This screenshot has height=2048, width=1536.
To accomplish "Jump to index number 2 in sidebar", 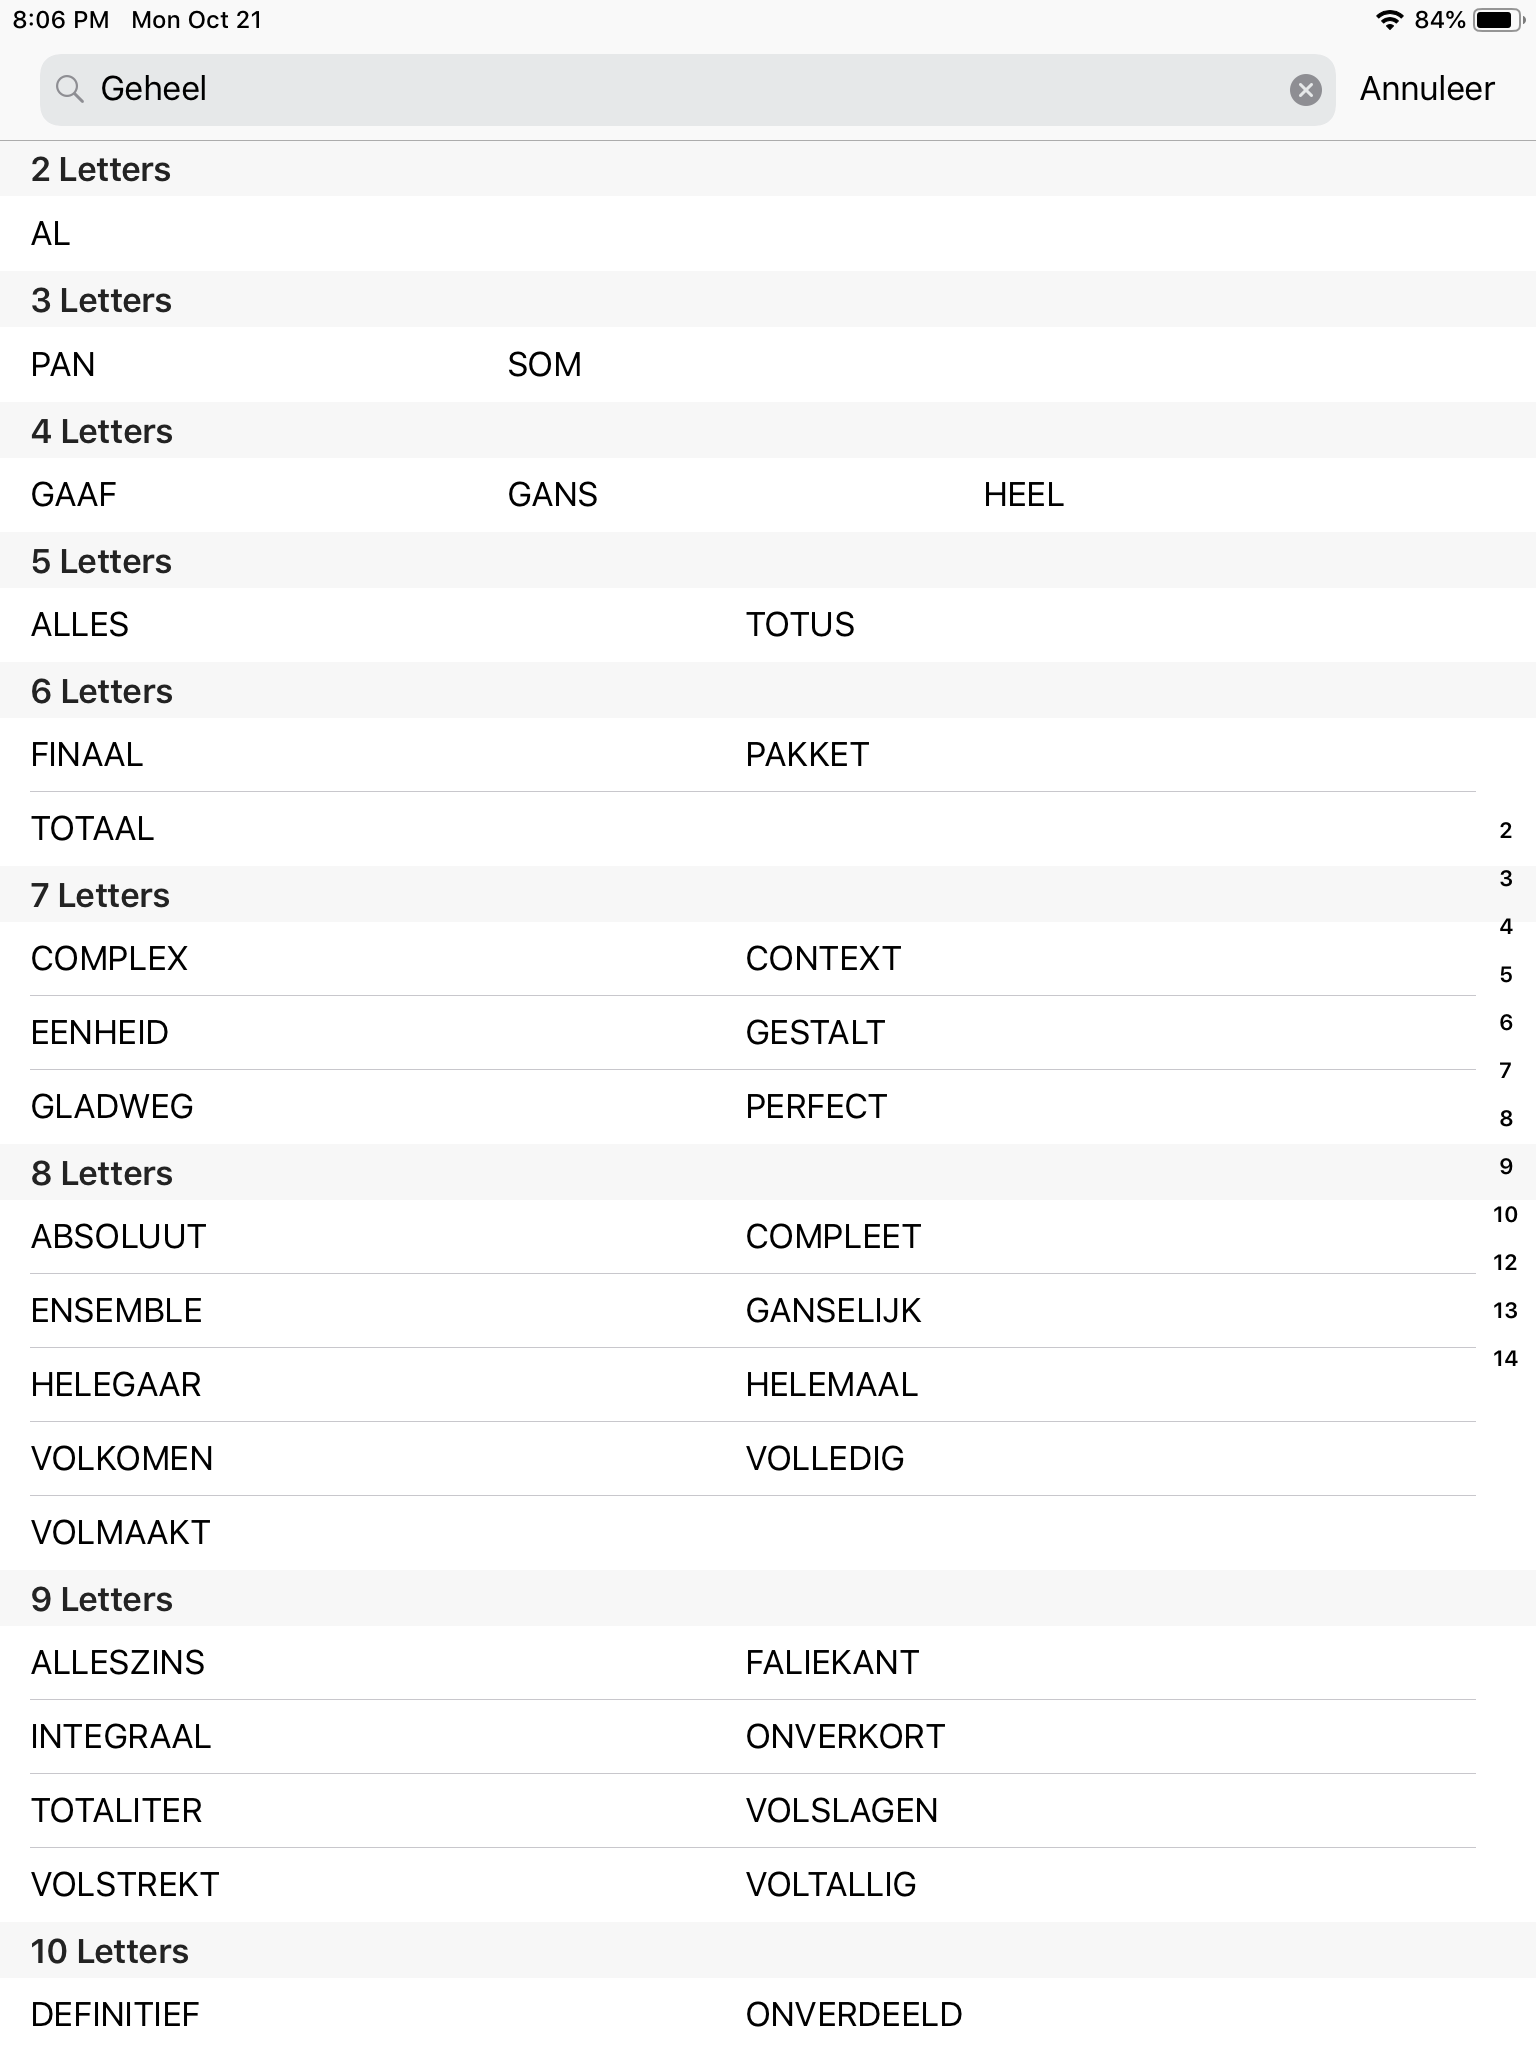I will (x=1505, y=830).
